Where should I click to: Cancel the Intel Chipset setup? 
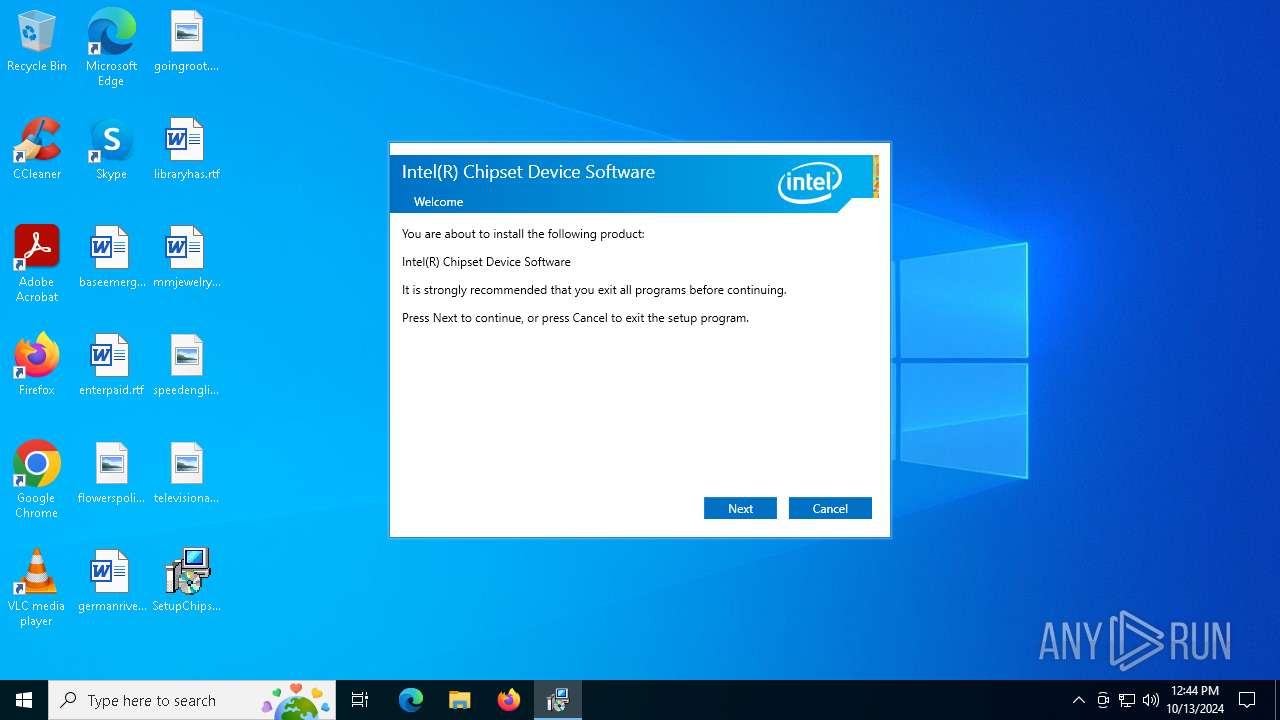point(830,508)
